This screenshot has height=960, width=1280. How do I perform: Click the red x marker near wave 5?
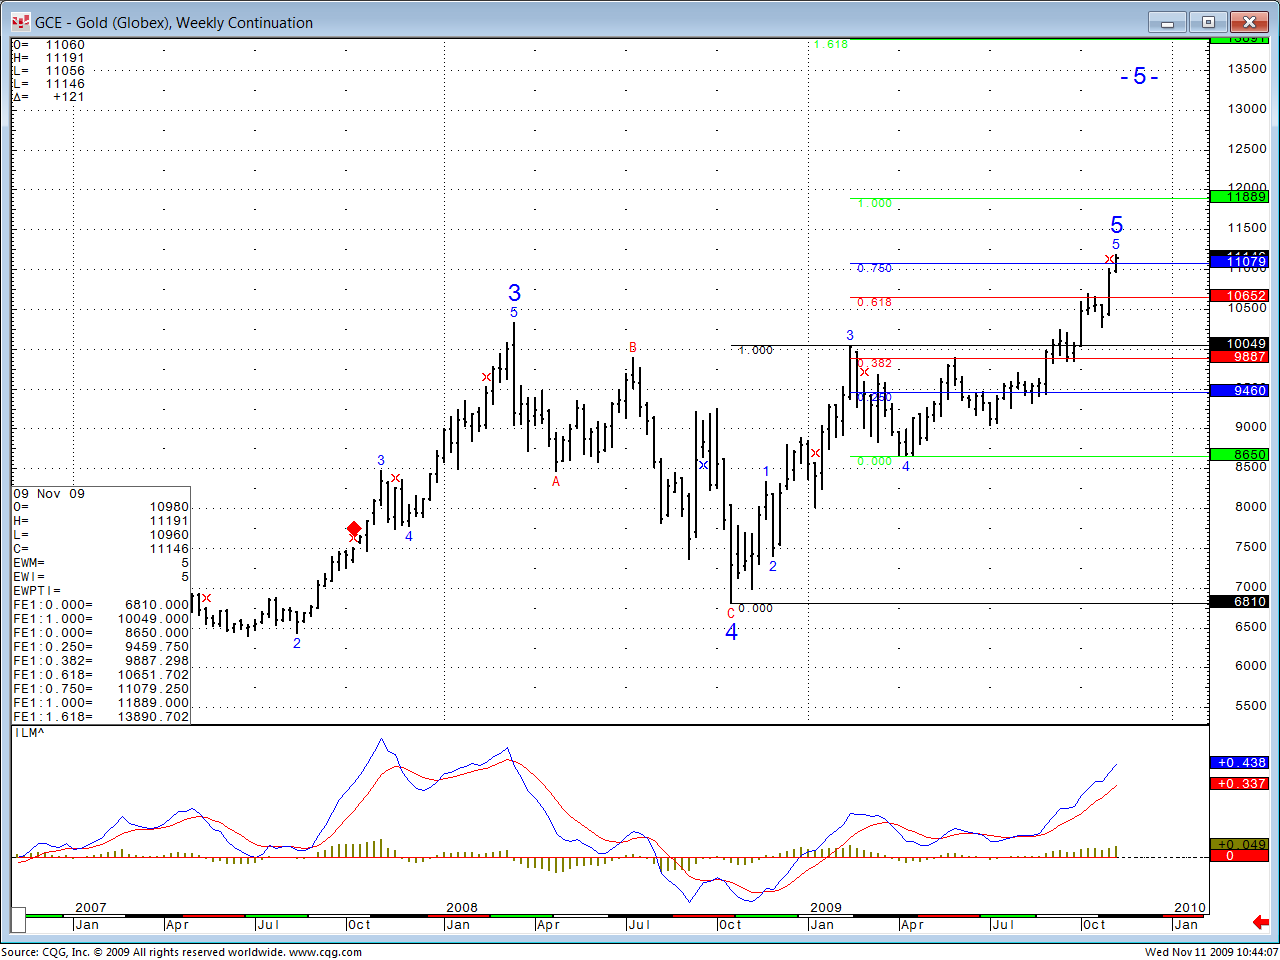coord(1108,260)
